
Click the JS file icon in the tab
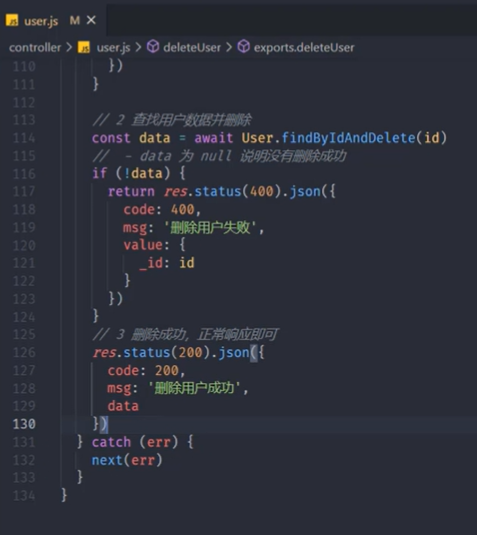tap(12, 20)
